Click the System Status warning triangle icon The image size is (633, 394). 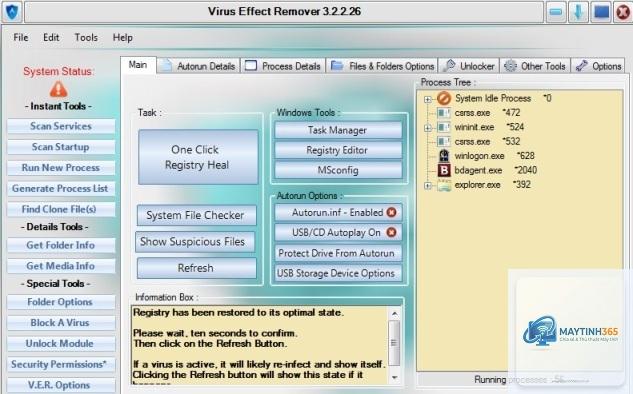[59, 89]
